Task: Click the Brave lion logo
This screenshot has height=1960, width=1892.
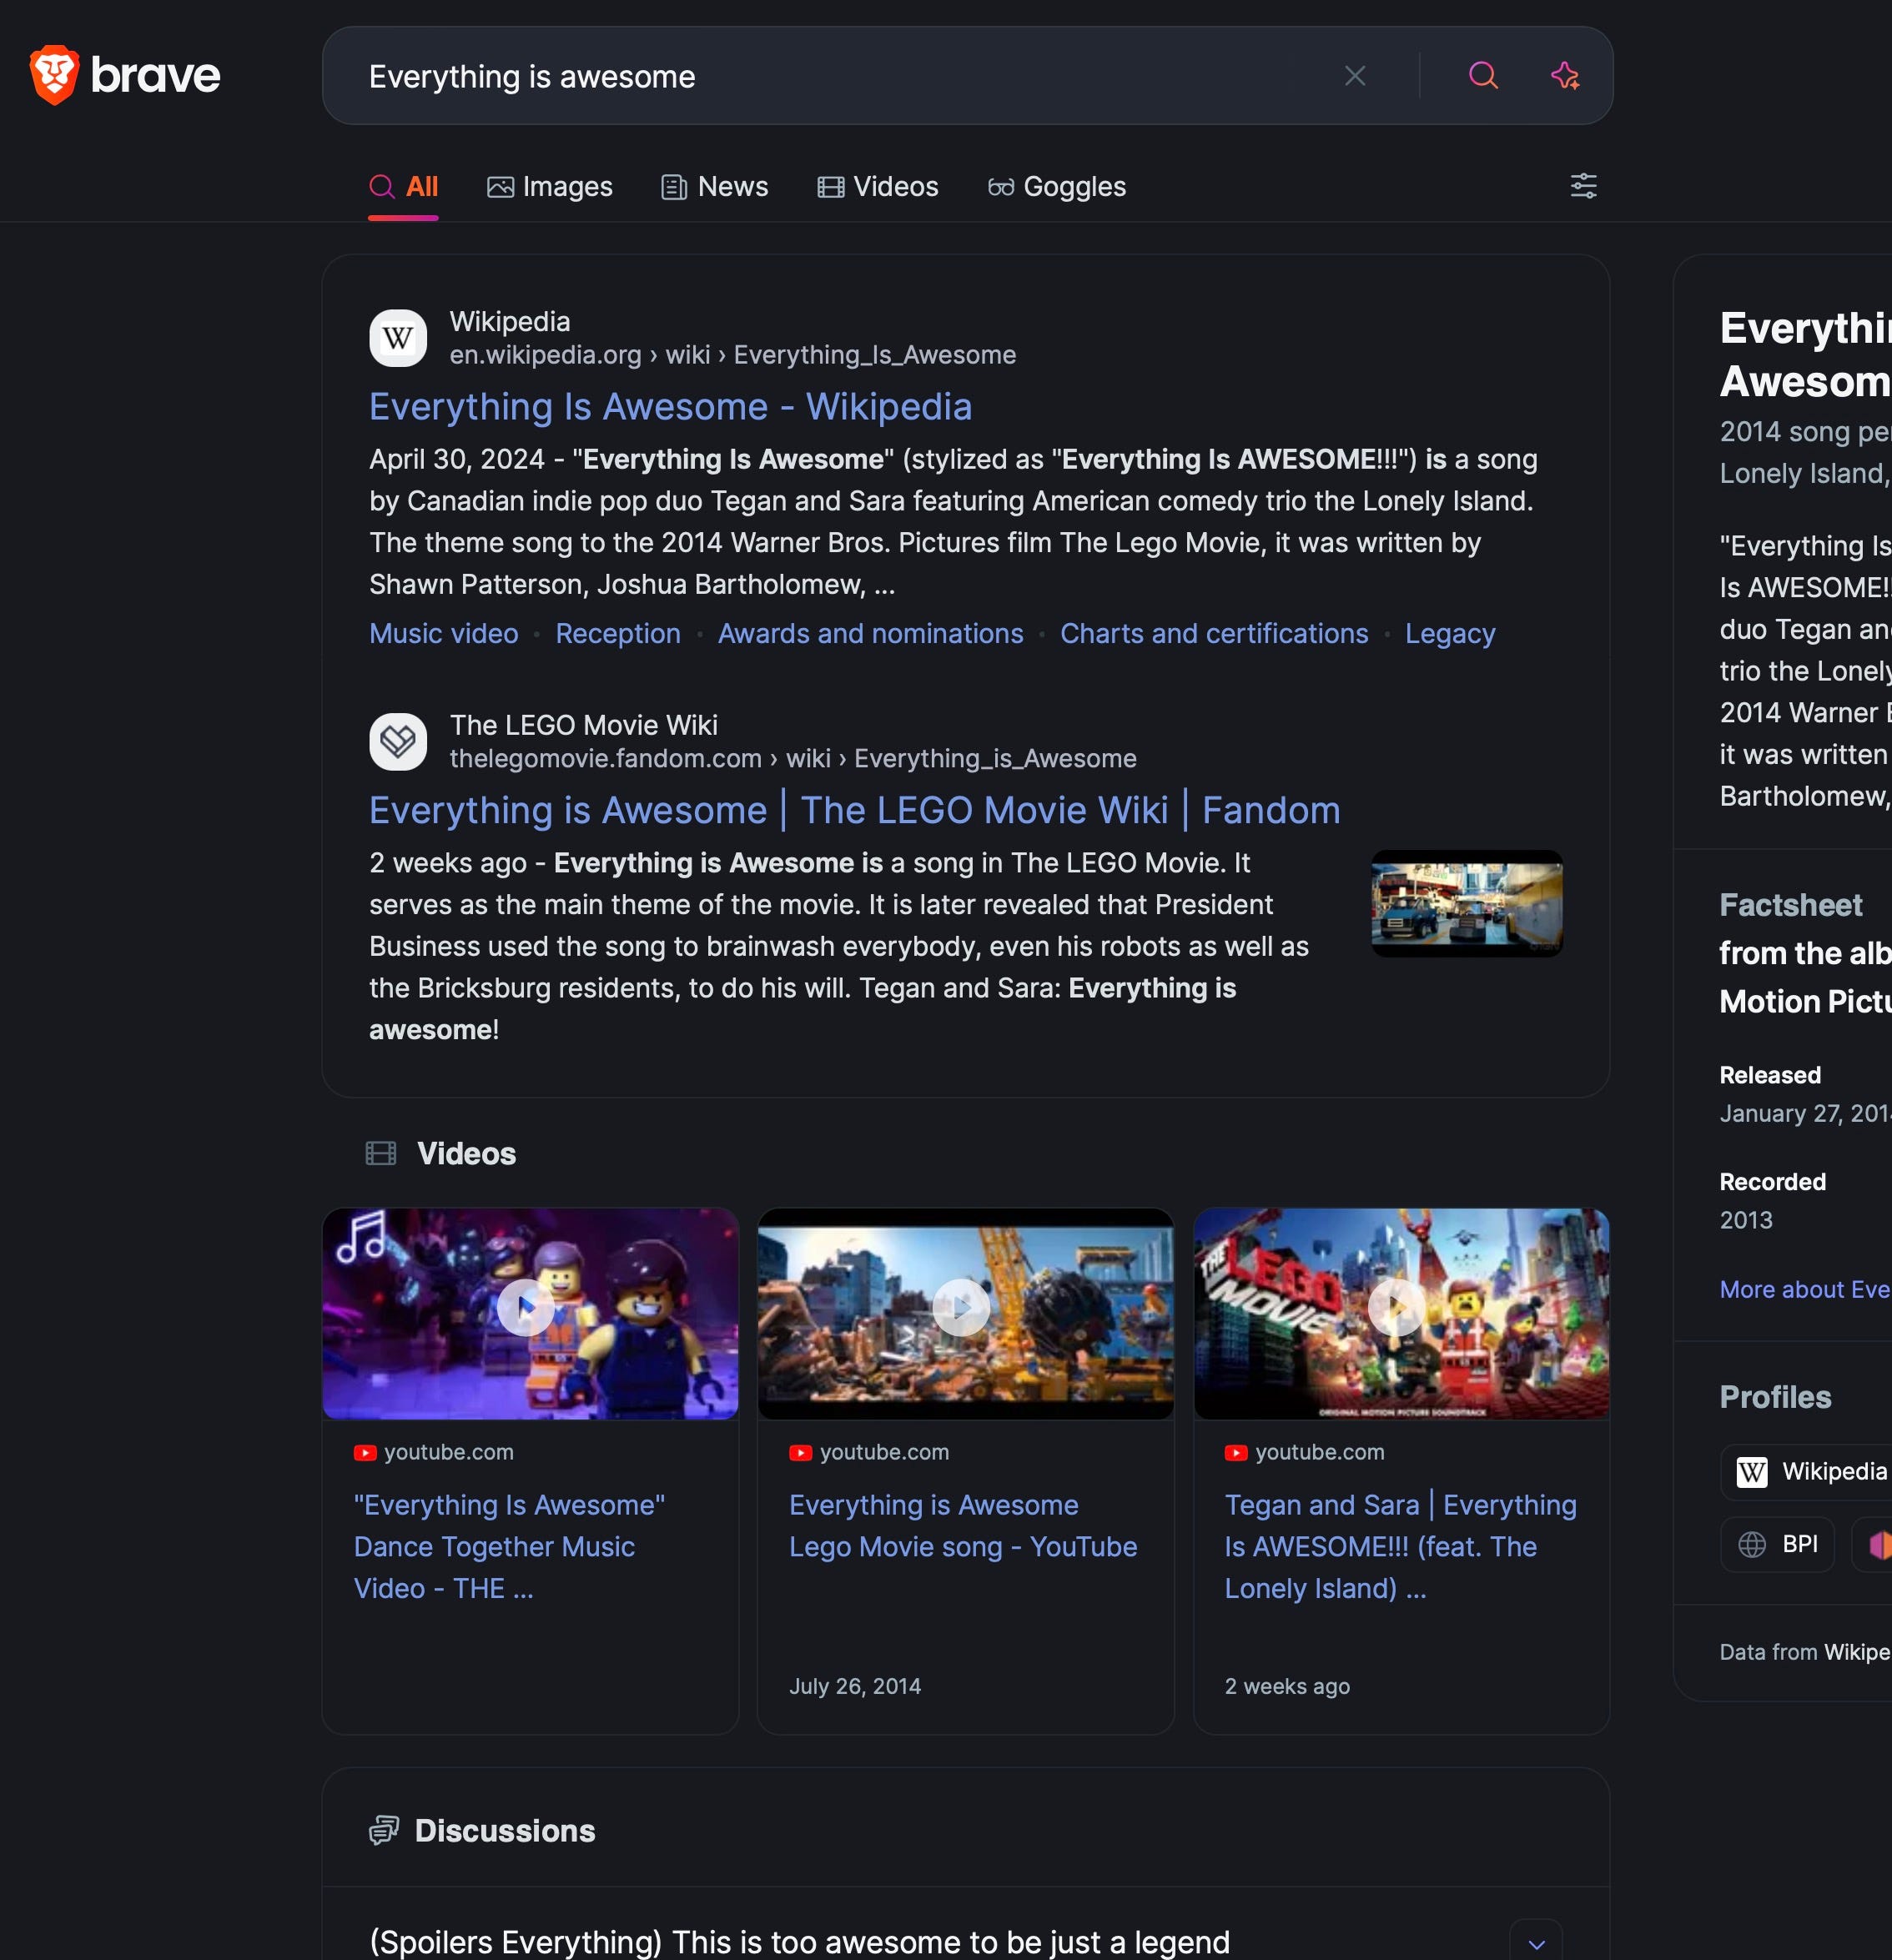Action: click(x=55, y=75)
